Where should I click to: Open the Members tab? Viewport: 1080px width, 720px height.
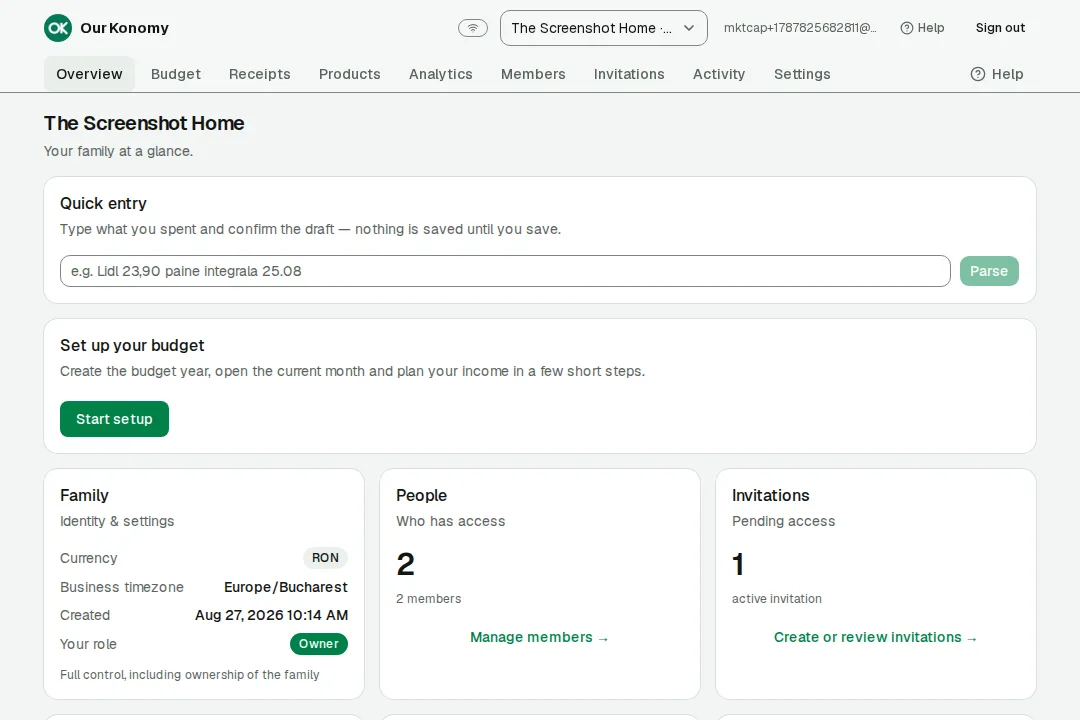pyautogui.click(x=533, y=74)
